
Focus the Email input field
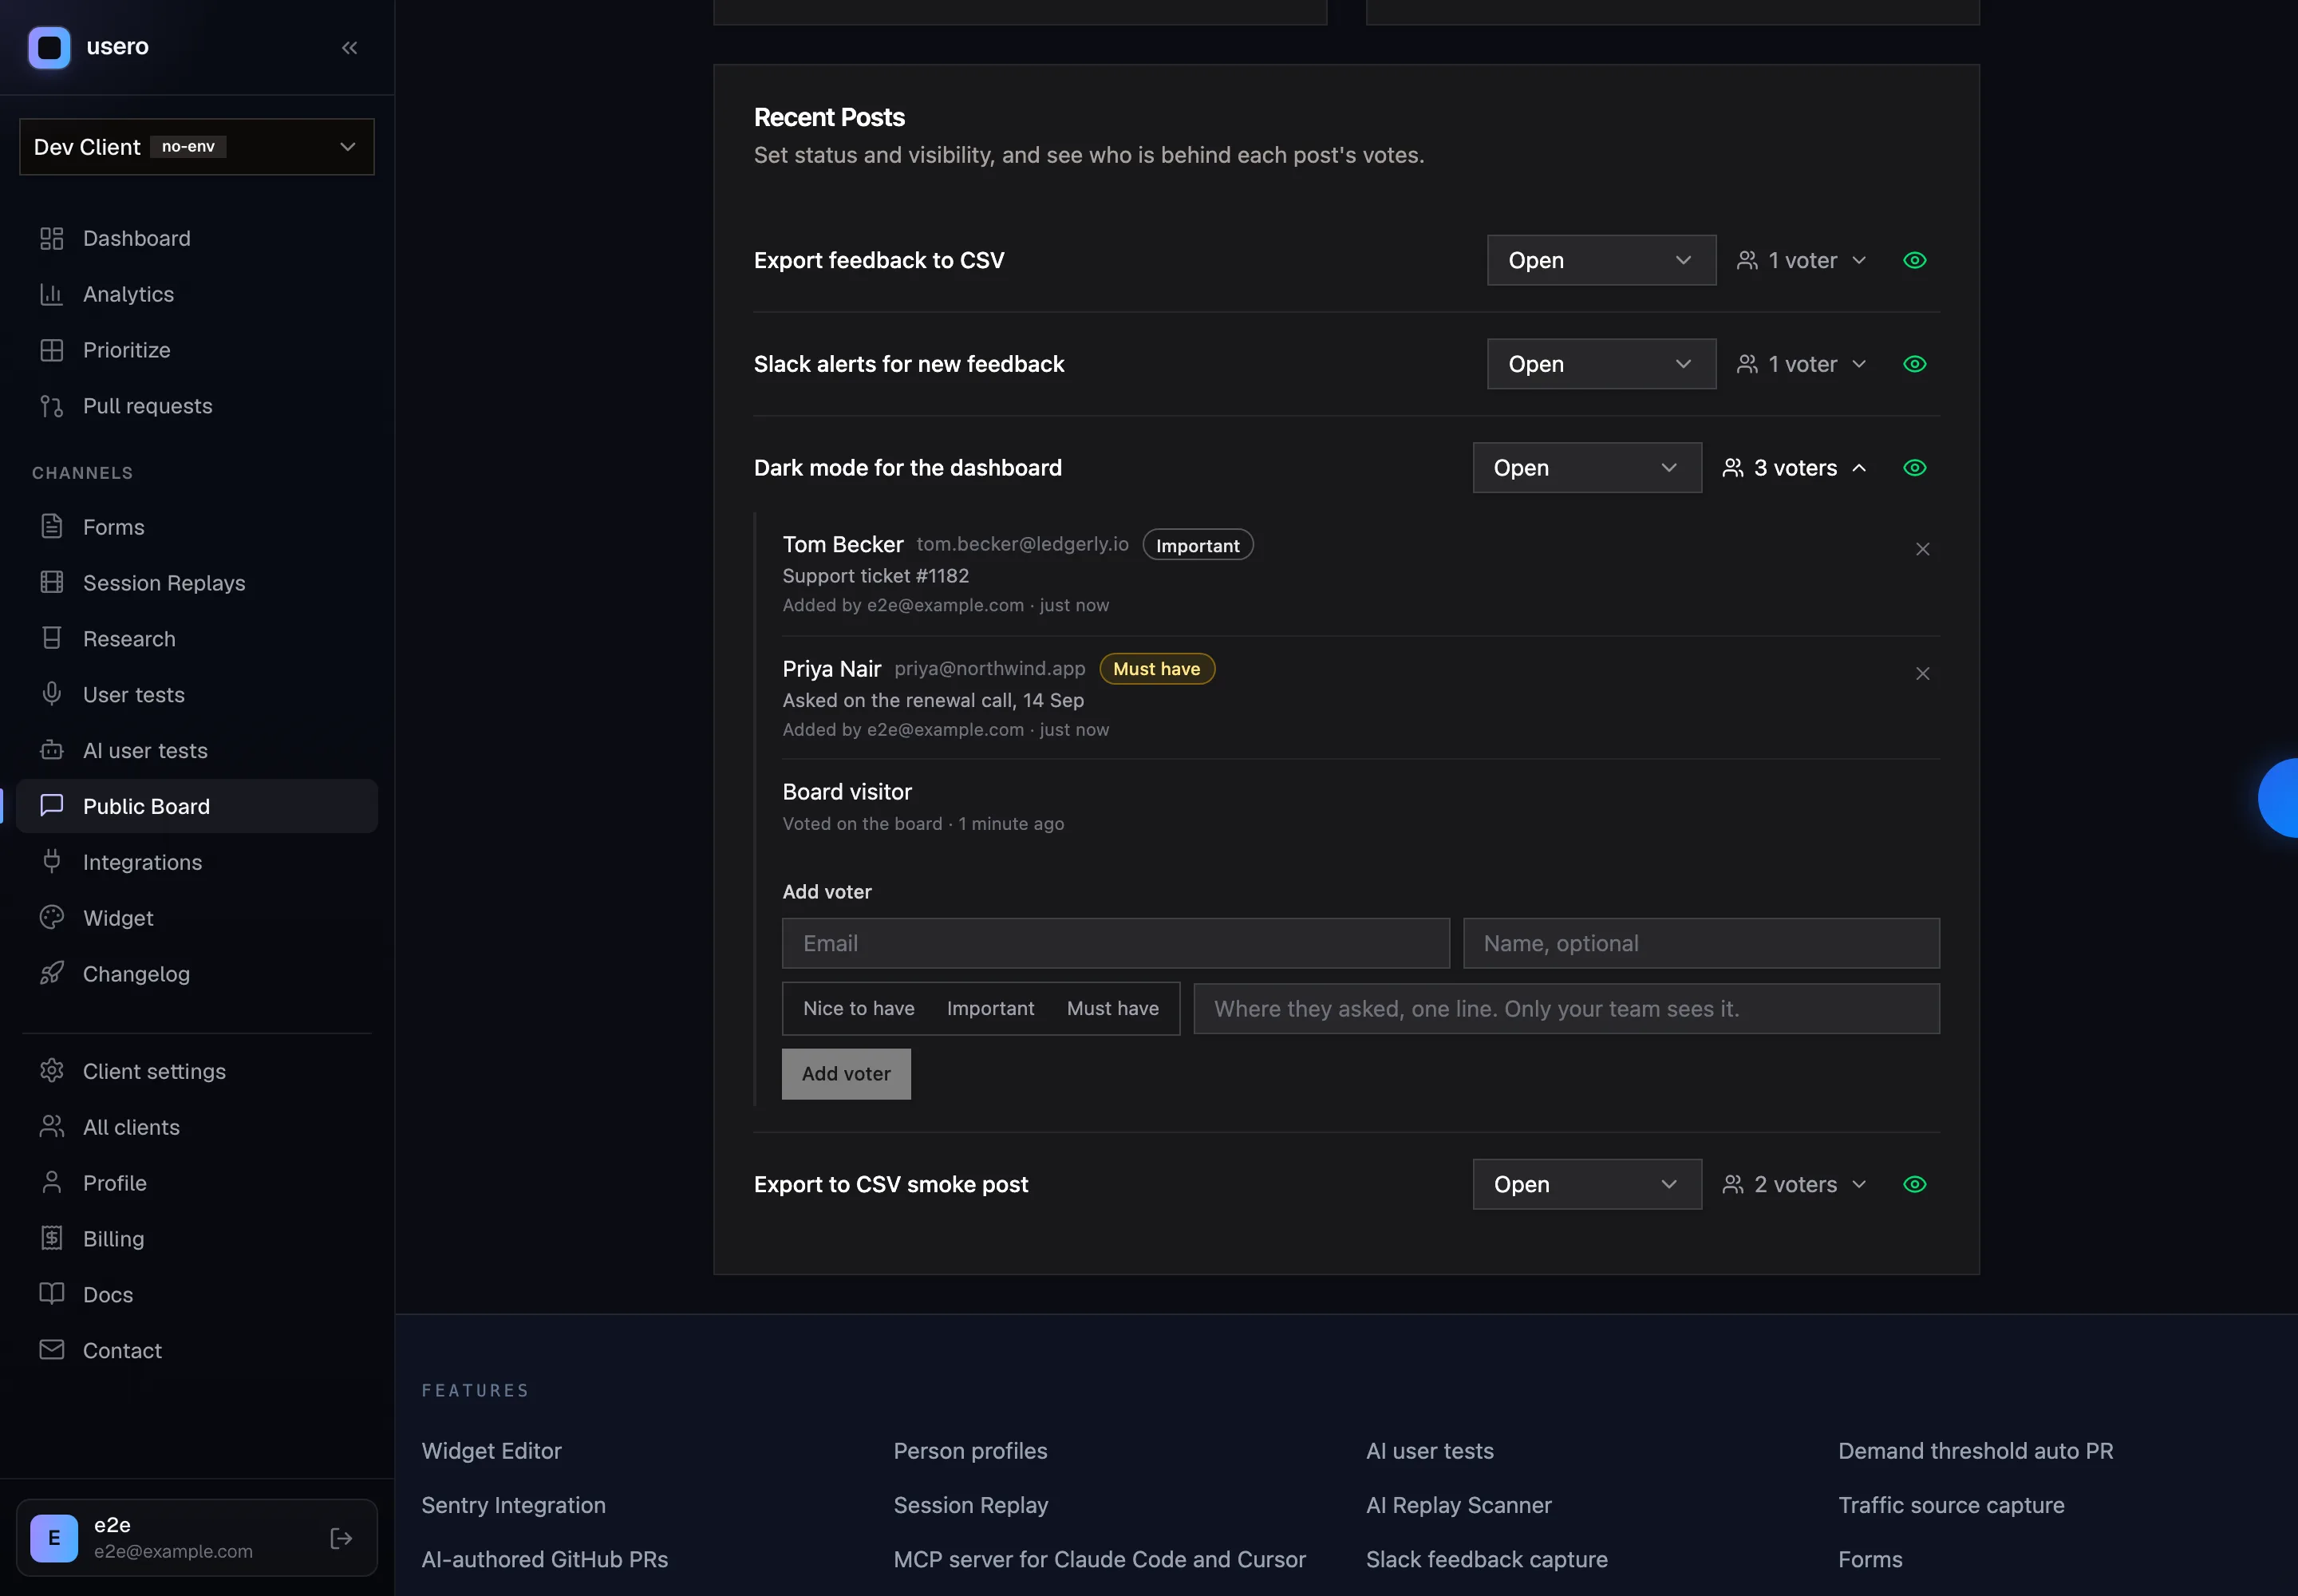(1116, 943)
